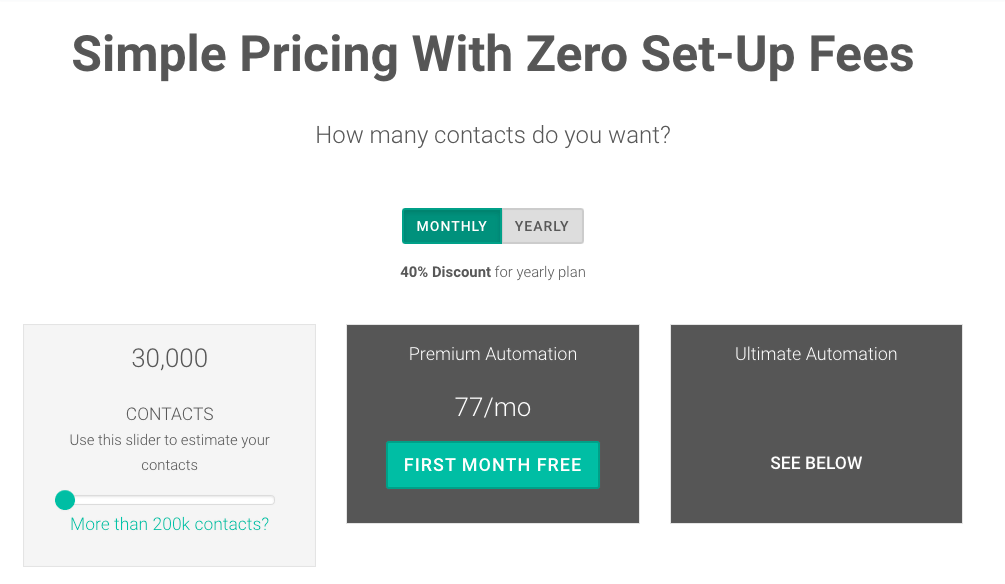Screen dimensions: 1005x584
Task: Click the FIRST MONTH FREE button
Action: point(492,465)
